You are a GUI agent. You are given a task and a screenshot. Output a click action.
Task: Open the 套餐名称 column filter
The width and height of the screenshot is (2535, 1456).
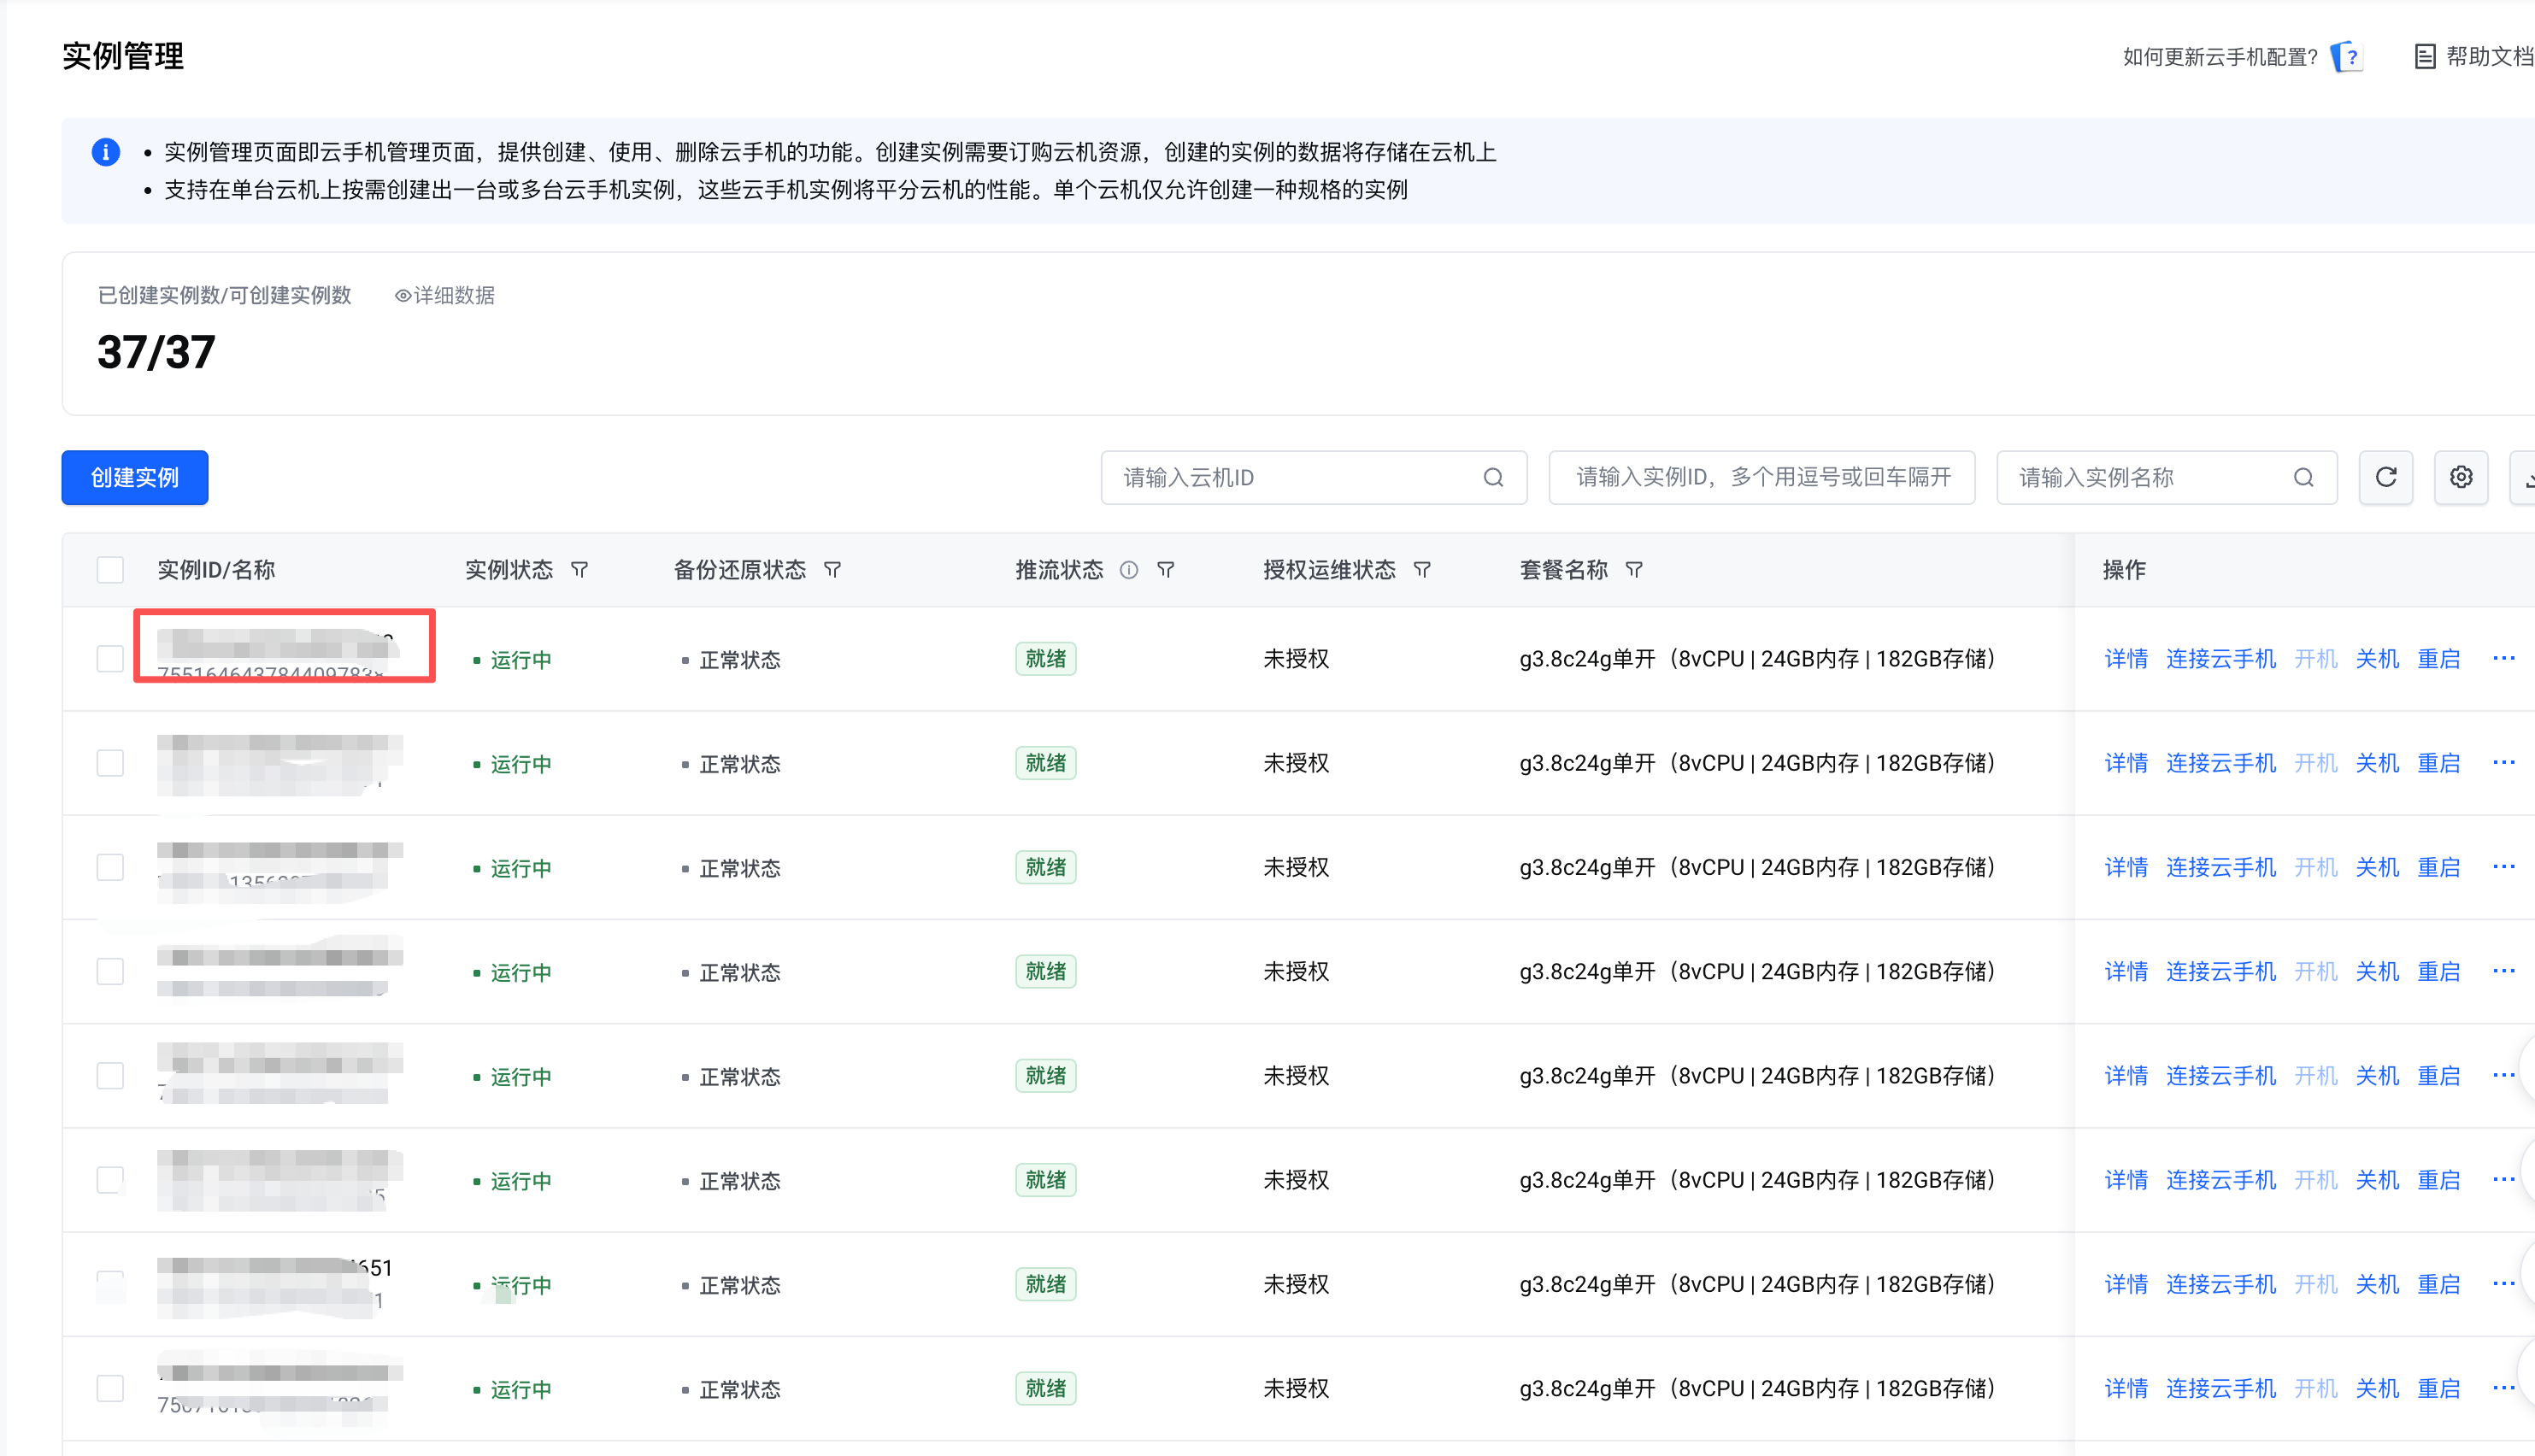coord(1634,570)
